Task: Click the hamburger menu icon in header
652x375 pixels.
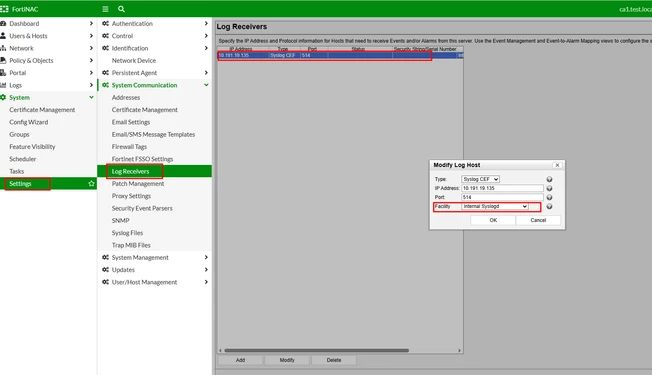Action: [x=105, y=9]
